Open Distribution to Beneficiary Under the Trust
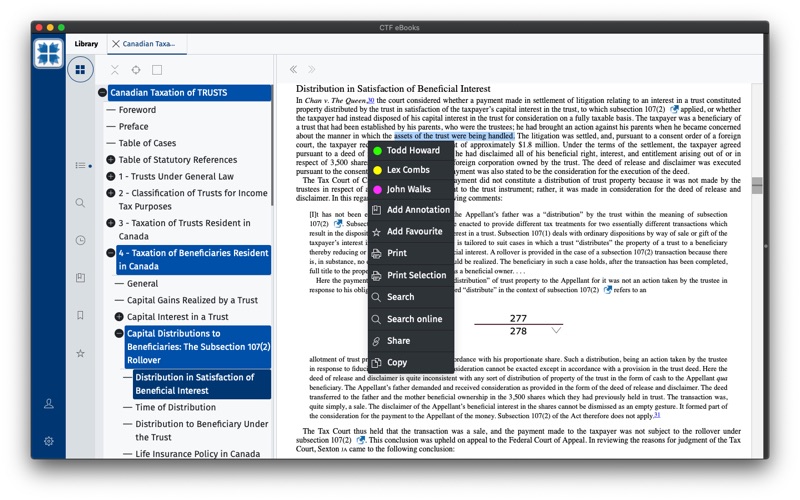The width and height of the screenshot is (800, 500). [202, 431]
